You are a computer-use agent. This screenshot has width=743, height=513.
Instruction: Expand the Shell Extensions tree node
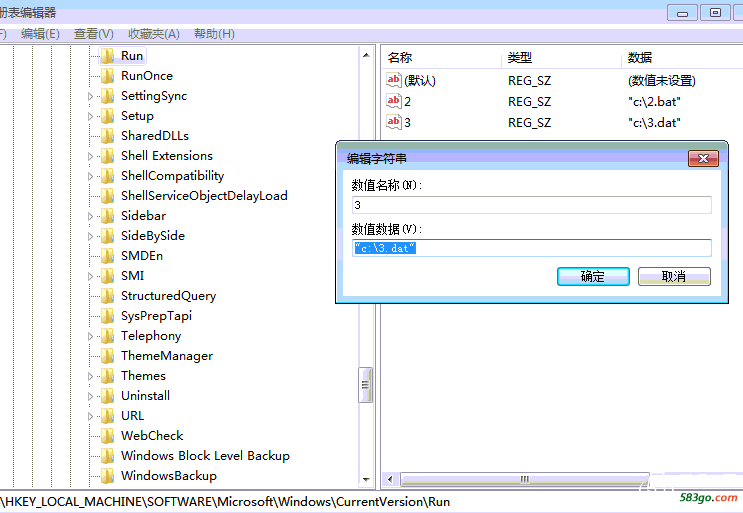[90, 157]
